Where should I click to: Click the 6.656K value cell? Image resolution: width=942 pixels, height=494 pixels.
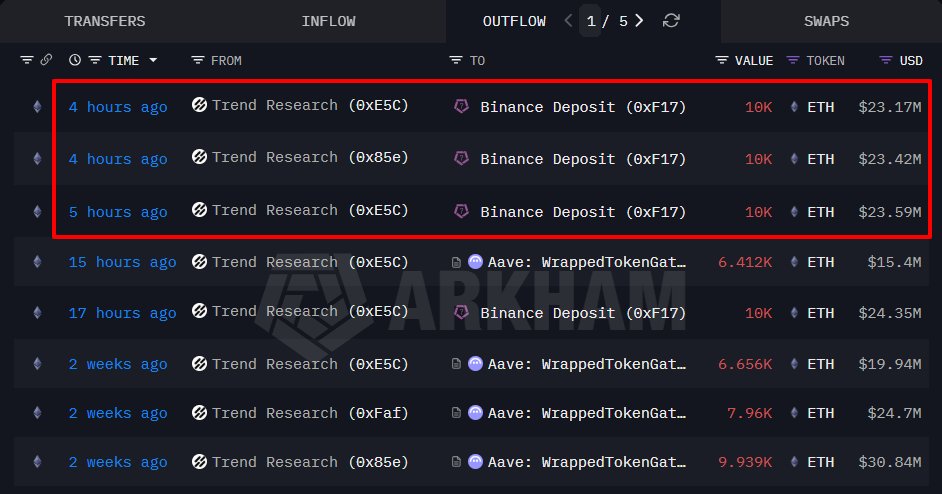[x=745, y=364]
